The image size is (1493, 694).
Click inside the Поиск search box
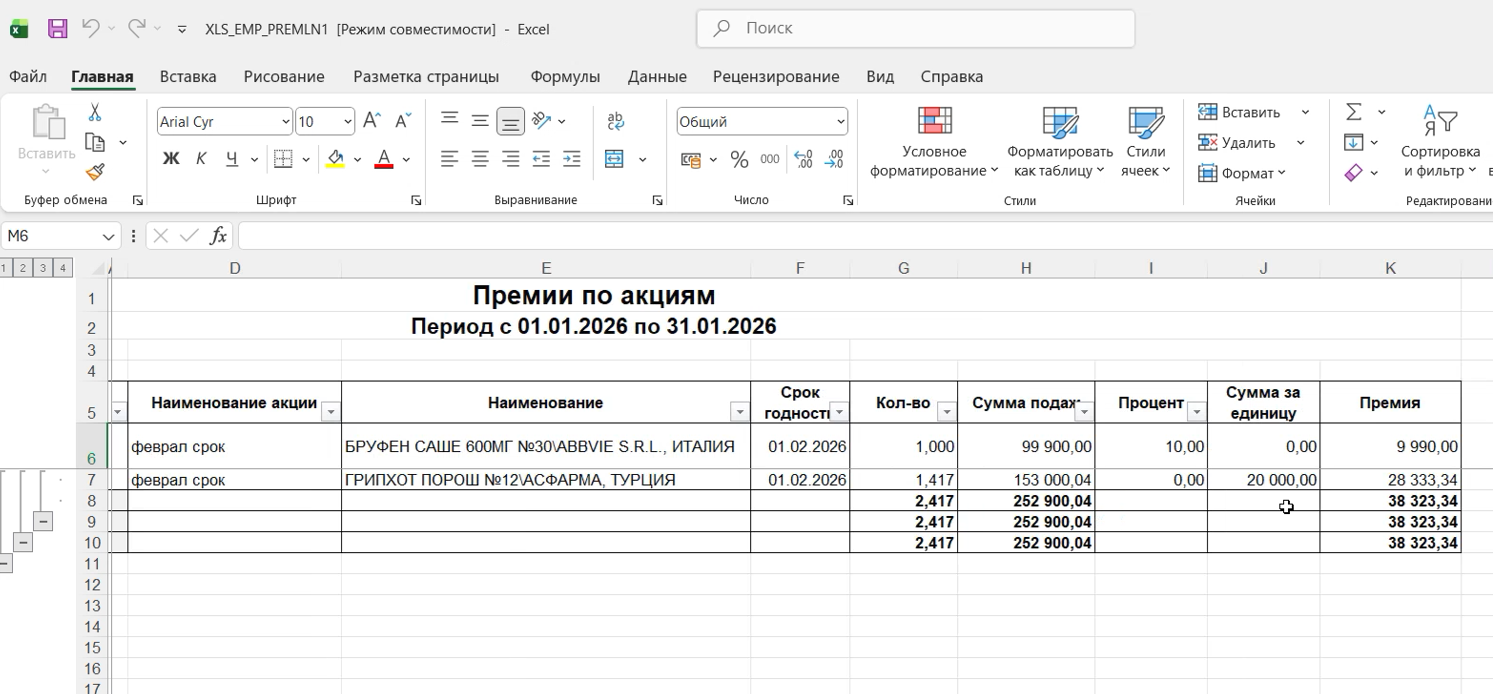[900, 28]
